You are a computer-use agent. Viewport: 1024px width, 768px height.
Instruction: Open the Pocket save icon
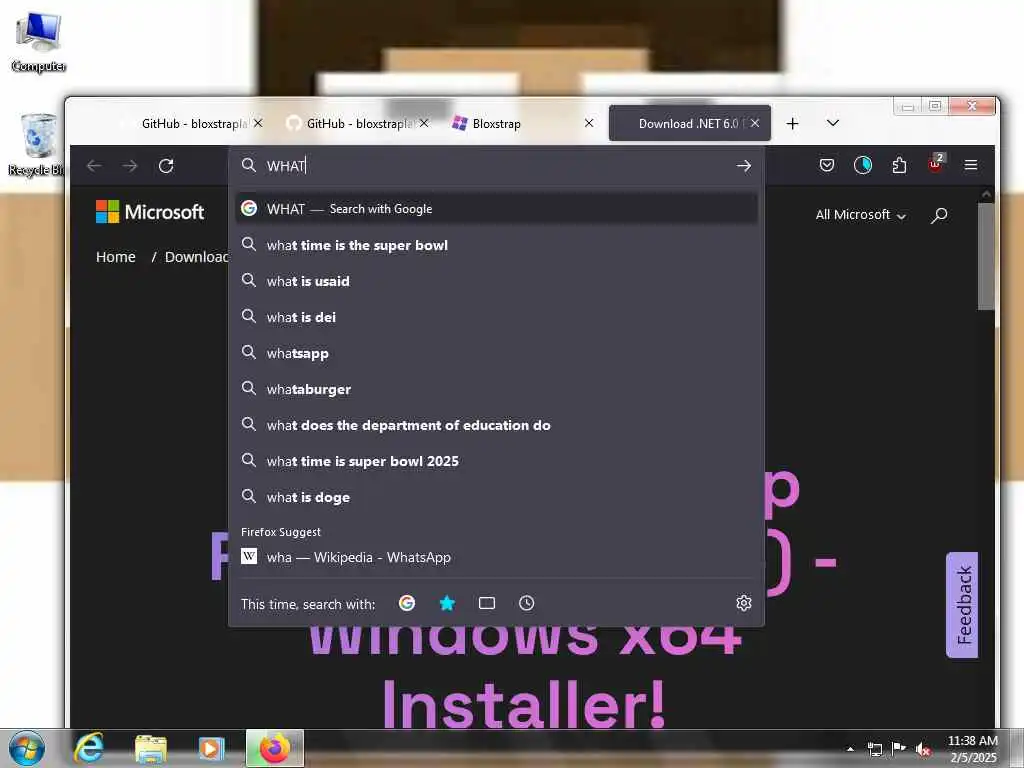pyautogui.click(x=827, y=165)
